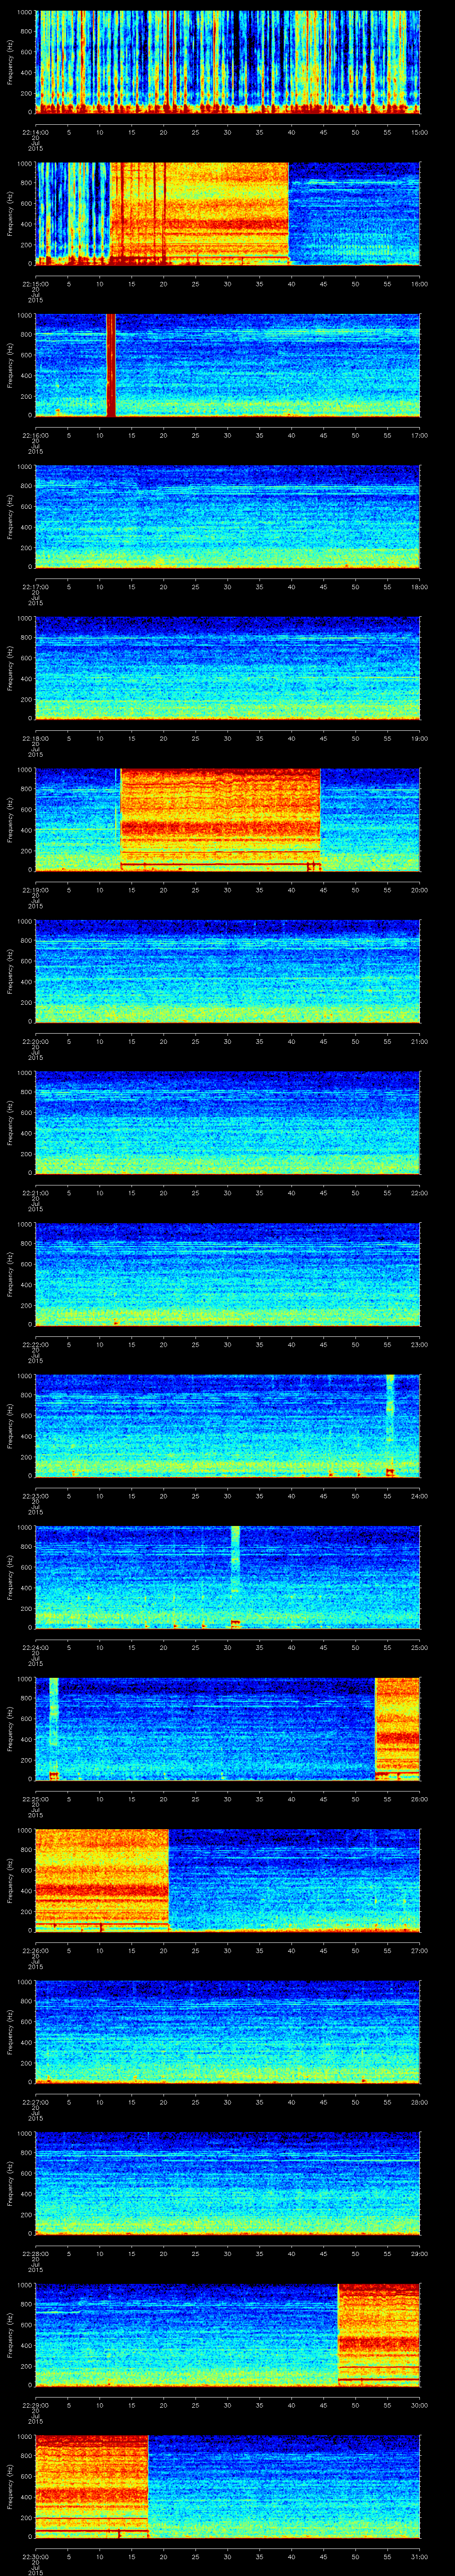Click the 22:23:00 start time label
Screen dimensions: 455x2576
coord(35,1495)
